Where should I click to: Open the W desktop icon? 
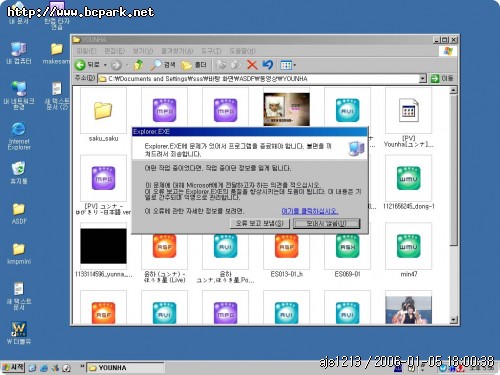point(19,333)
